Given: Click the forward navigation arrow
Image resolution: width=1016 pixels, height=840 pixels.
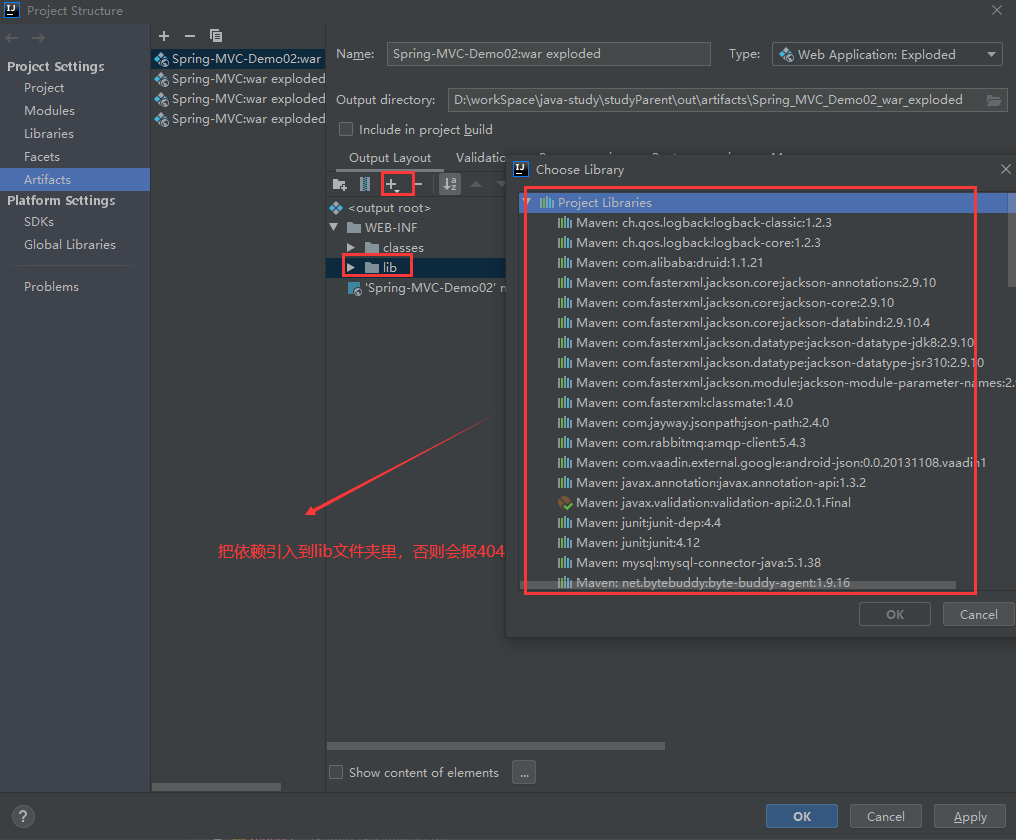Looking at the screenshot, I should pyautogui.click(x=39, y=38).
